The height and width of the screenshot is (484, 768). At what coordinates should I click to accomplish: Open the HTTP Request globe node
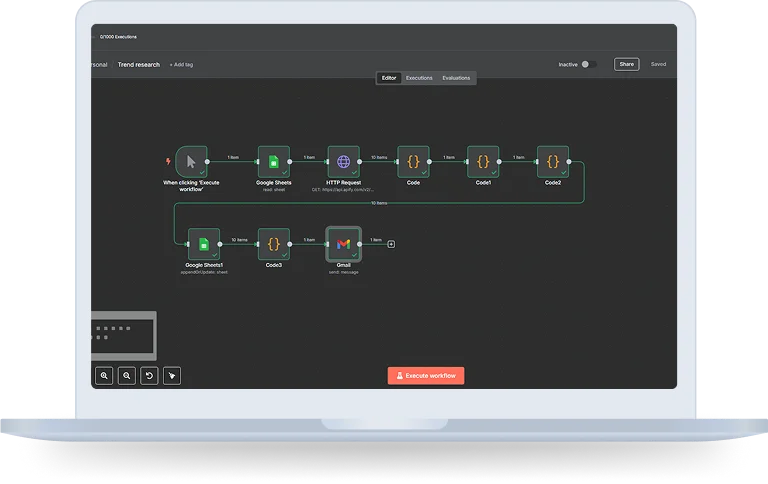(x=343, y=161)
